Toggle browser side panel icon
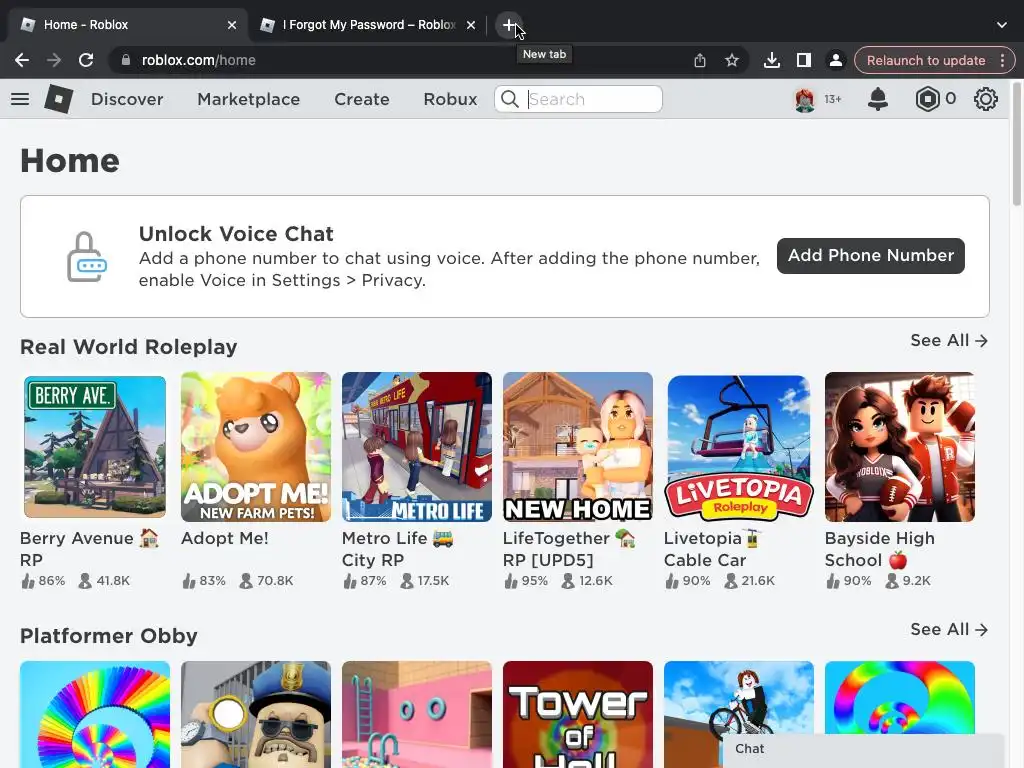The height and width of the screenshot is (768, 1024). [804, 60]
